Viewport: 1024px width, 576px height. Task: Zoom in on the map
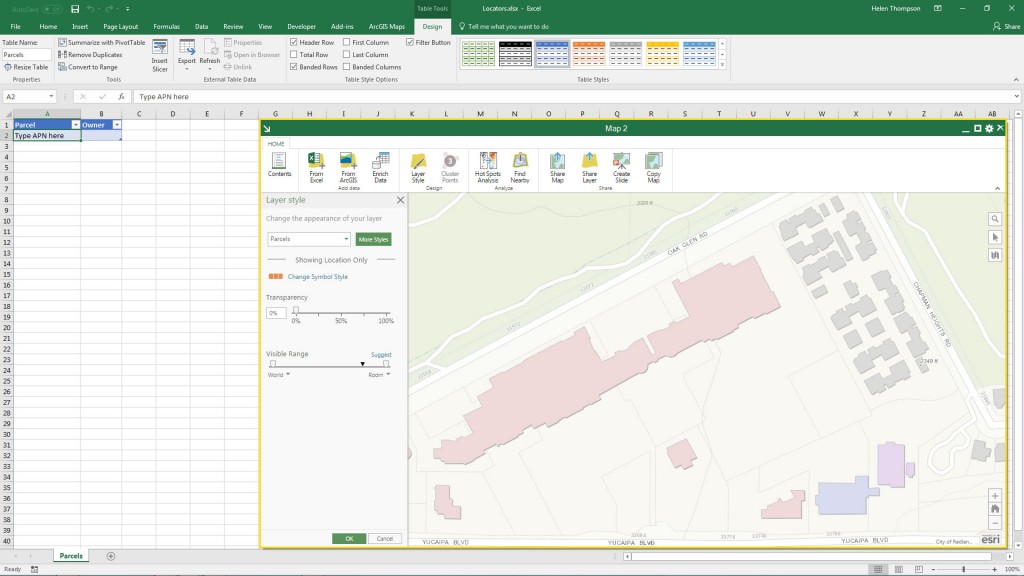tap(995, 496)
